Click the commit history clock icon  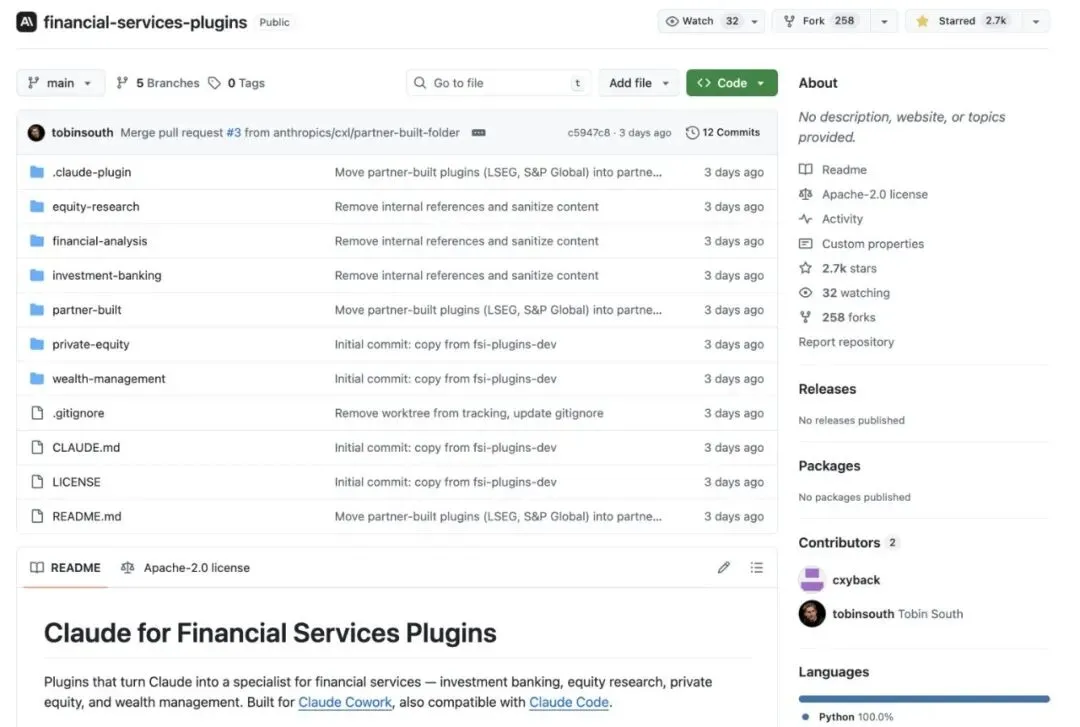[692, 133]
